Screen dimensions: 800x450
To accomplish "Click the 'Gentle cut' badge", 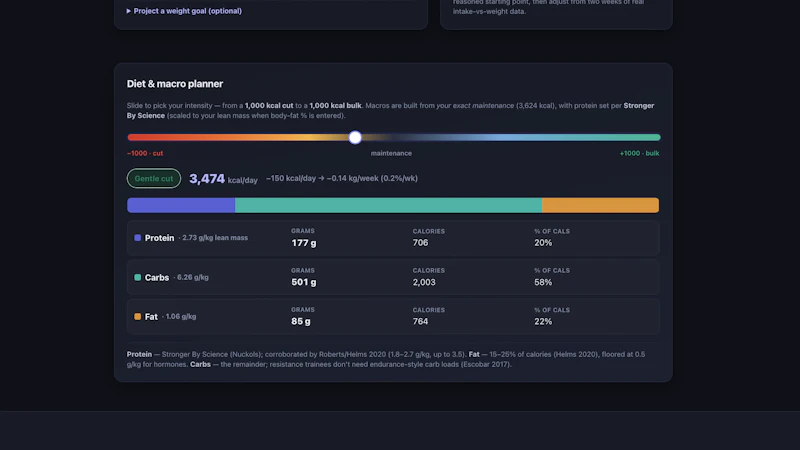I will click(154, 179).
